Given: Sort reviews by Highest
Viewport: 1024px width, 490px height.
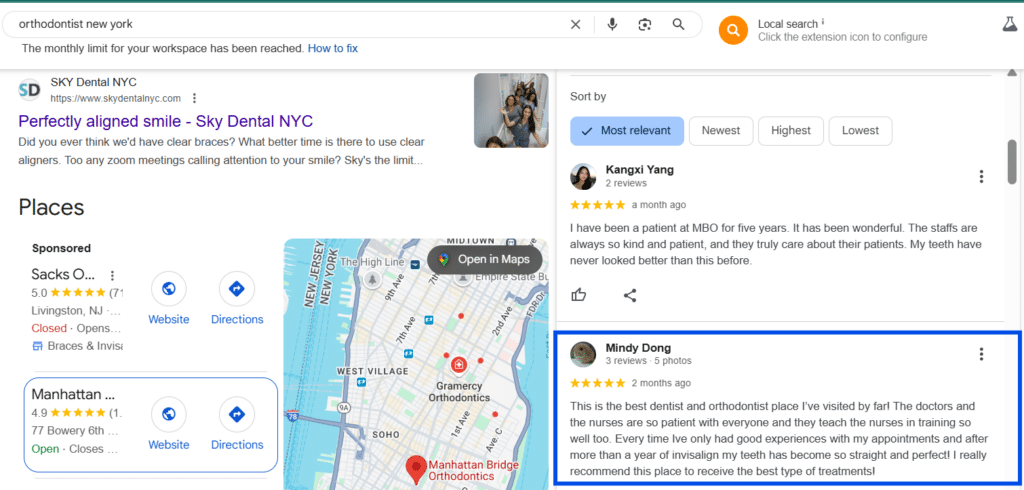Looking at the screenshot, I should click(x=791, y=131).
